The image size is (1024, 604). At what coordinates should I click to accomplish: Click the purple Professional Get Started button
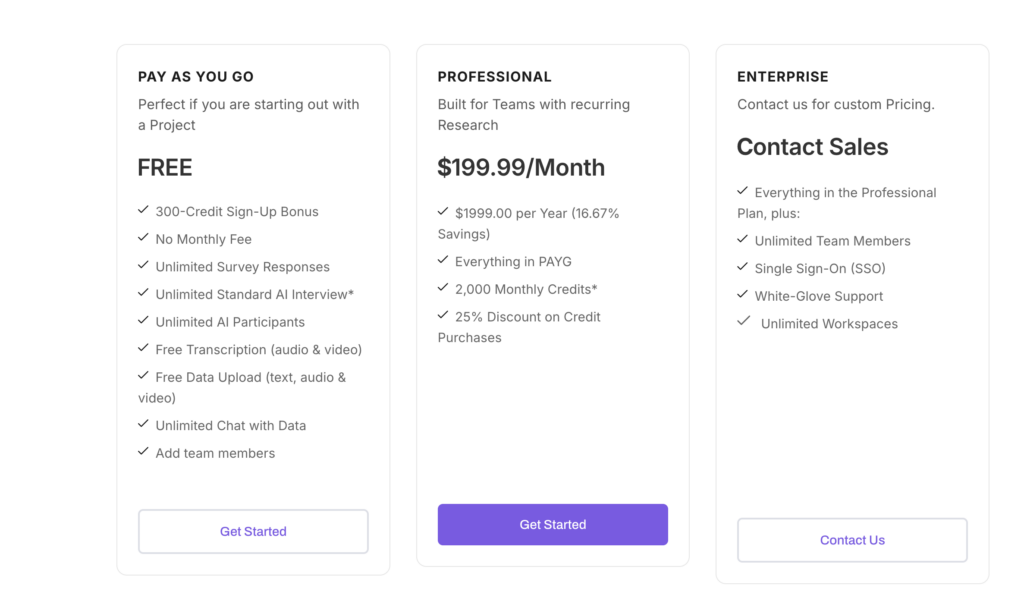click(x=552, y=524)
